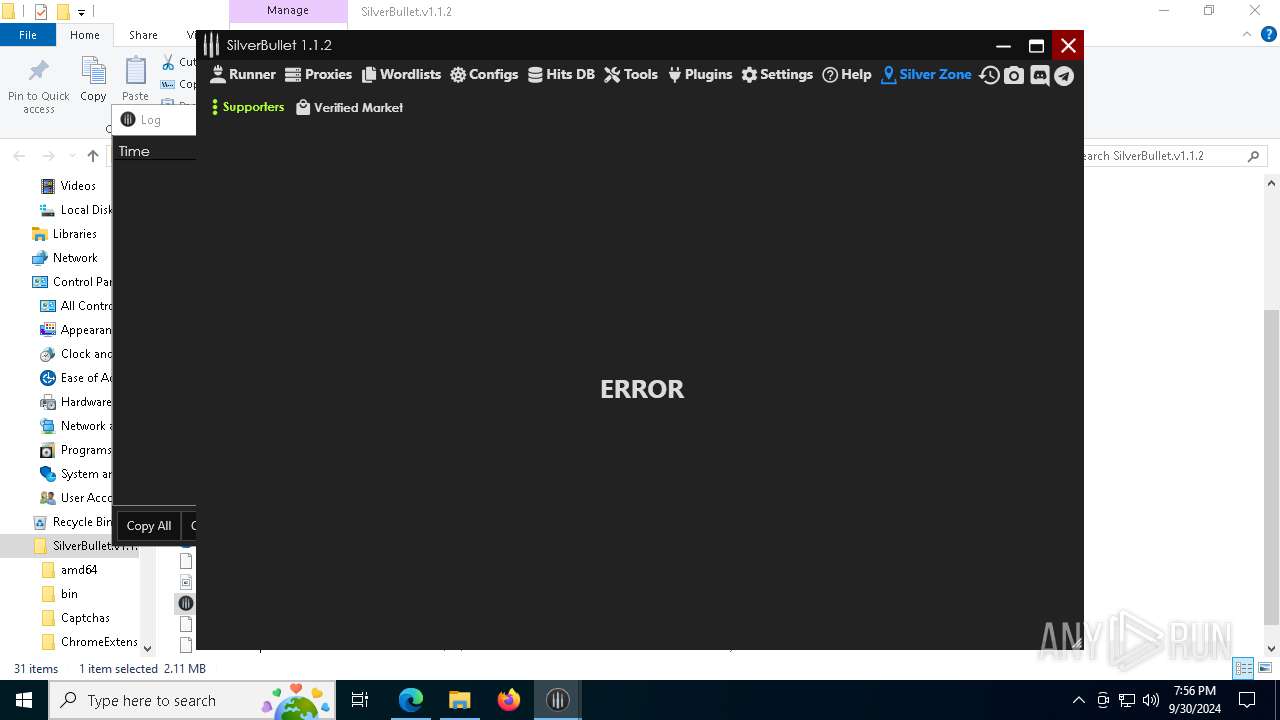Select Control Panel in navigation tree
1280x720 pixels.
tap(72, 282)
